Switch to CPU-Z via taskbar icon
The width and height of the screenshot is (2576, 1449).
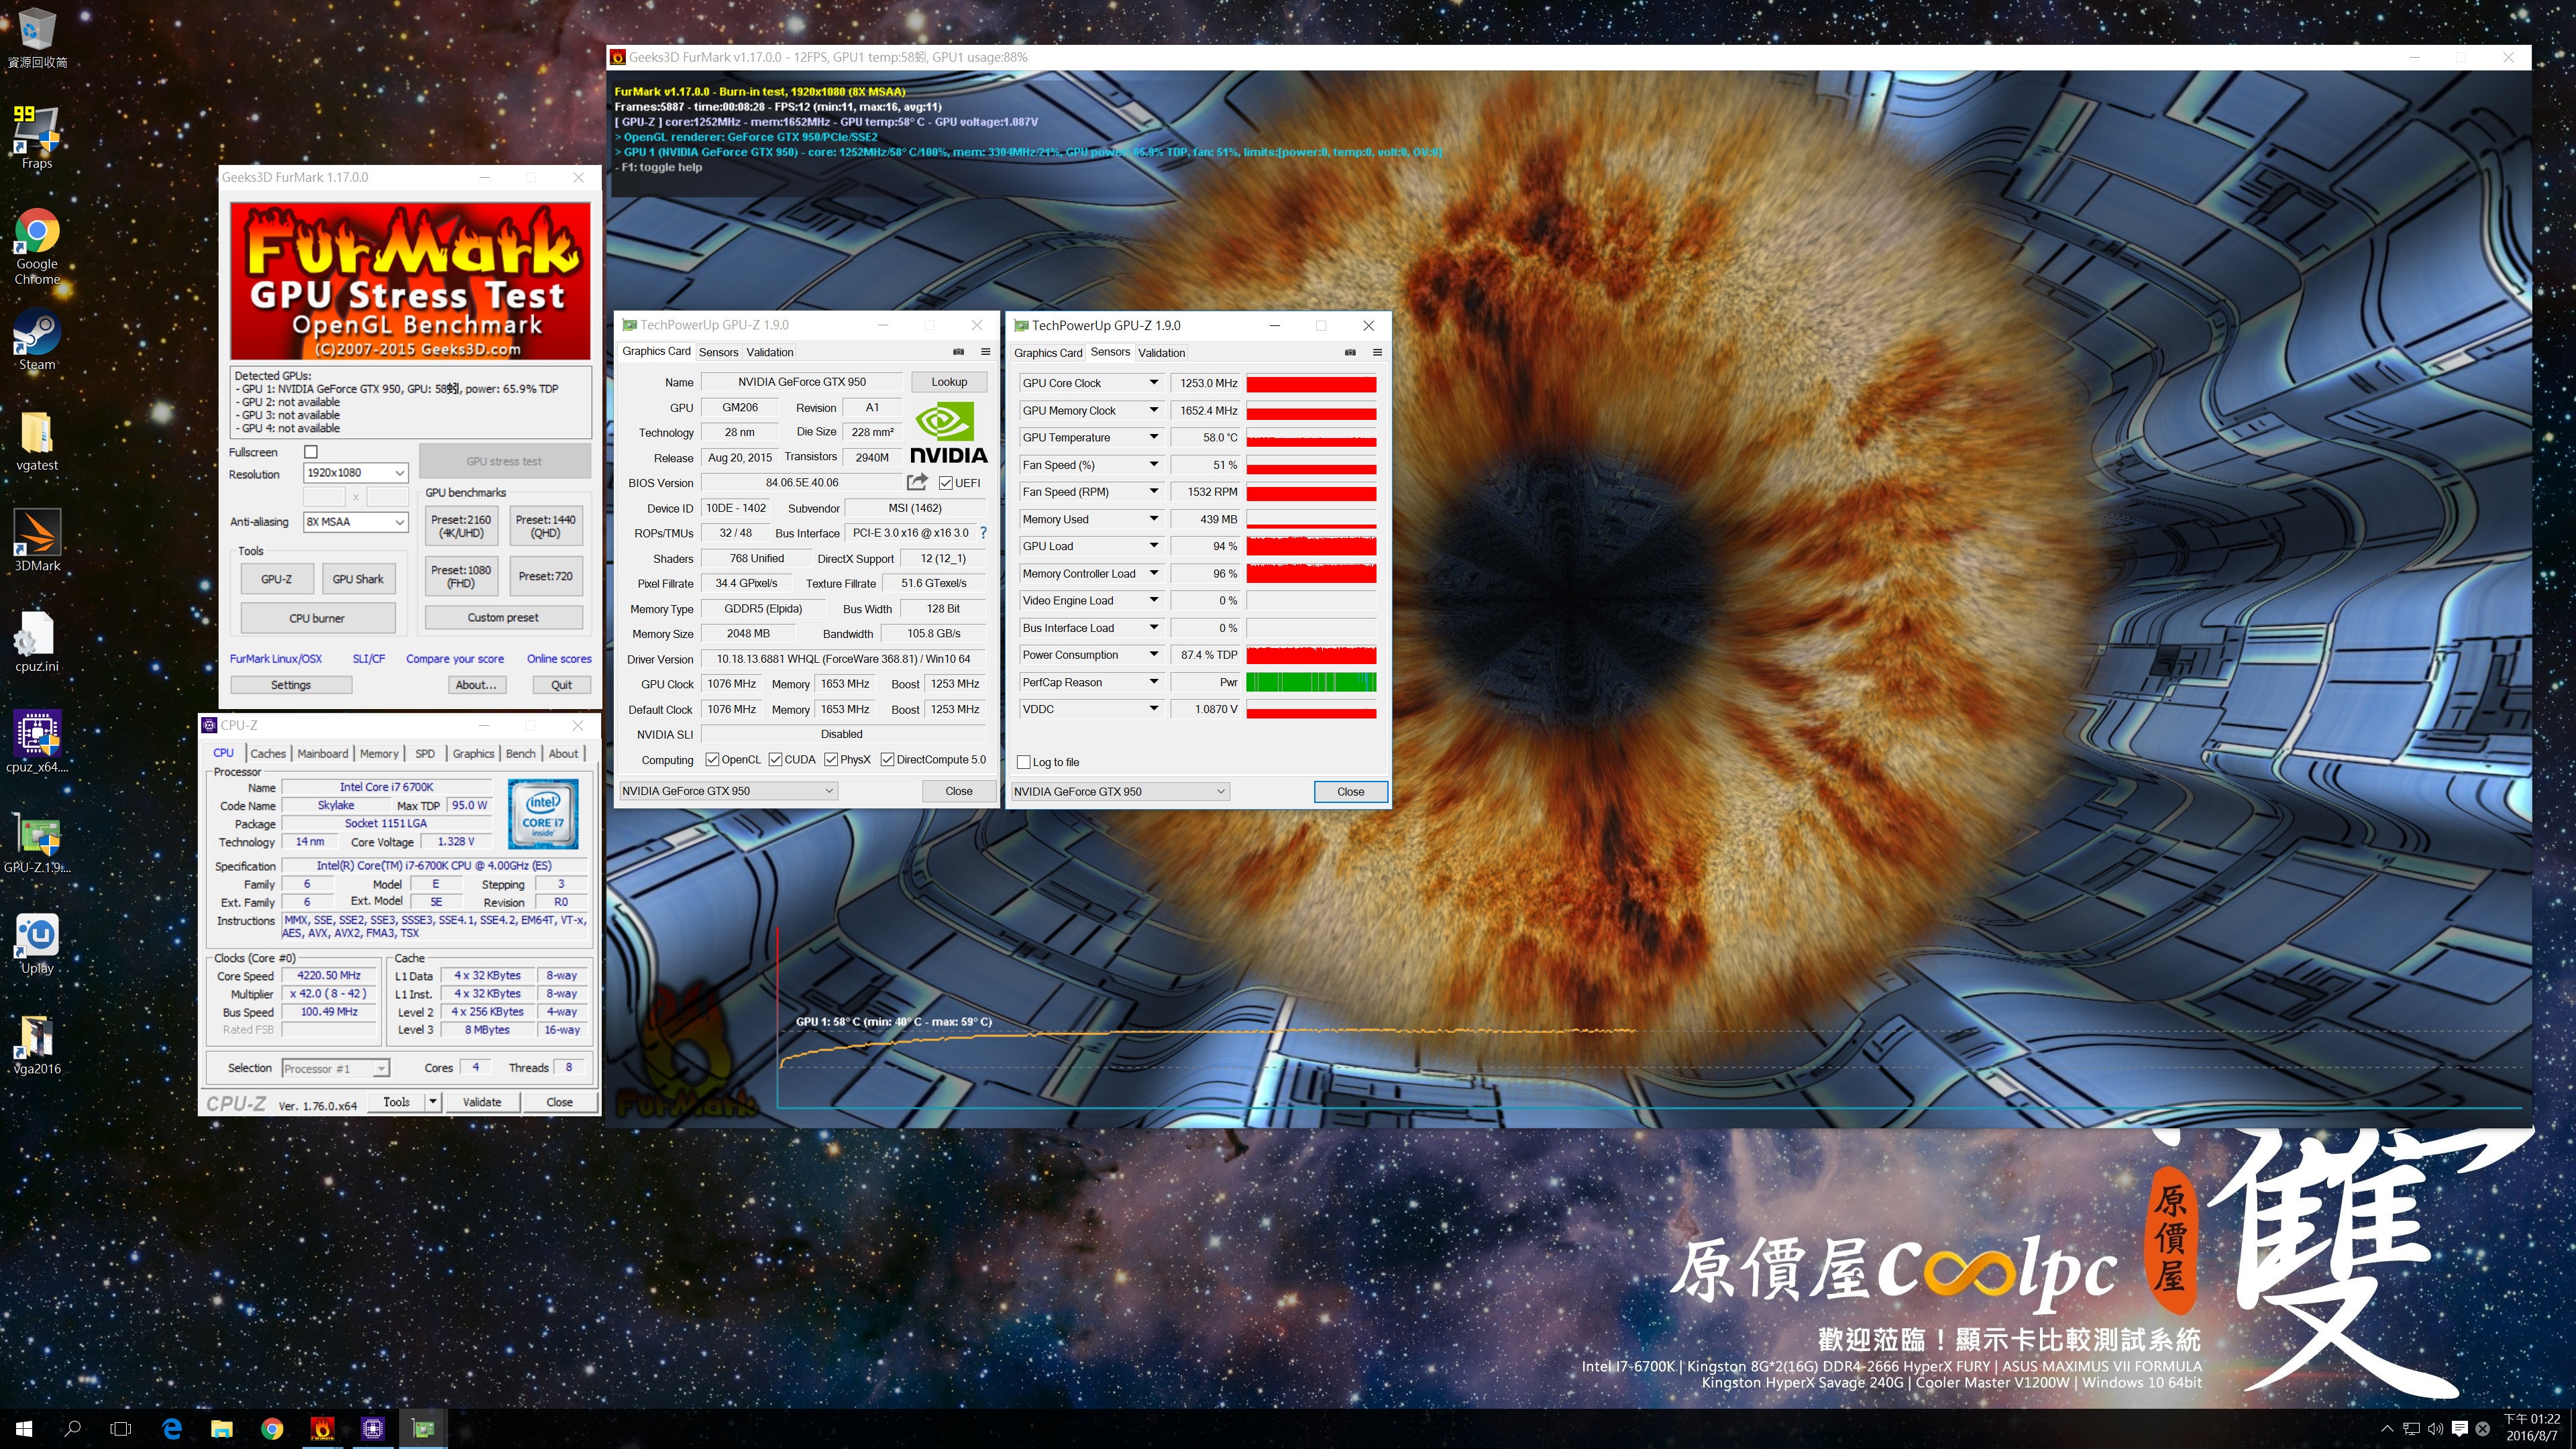pyautogui.click(x=373, y=1429)
